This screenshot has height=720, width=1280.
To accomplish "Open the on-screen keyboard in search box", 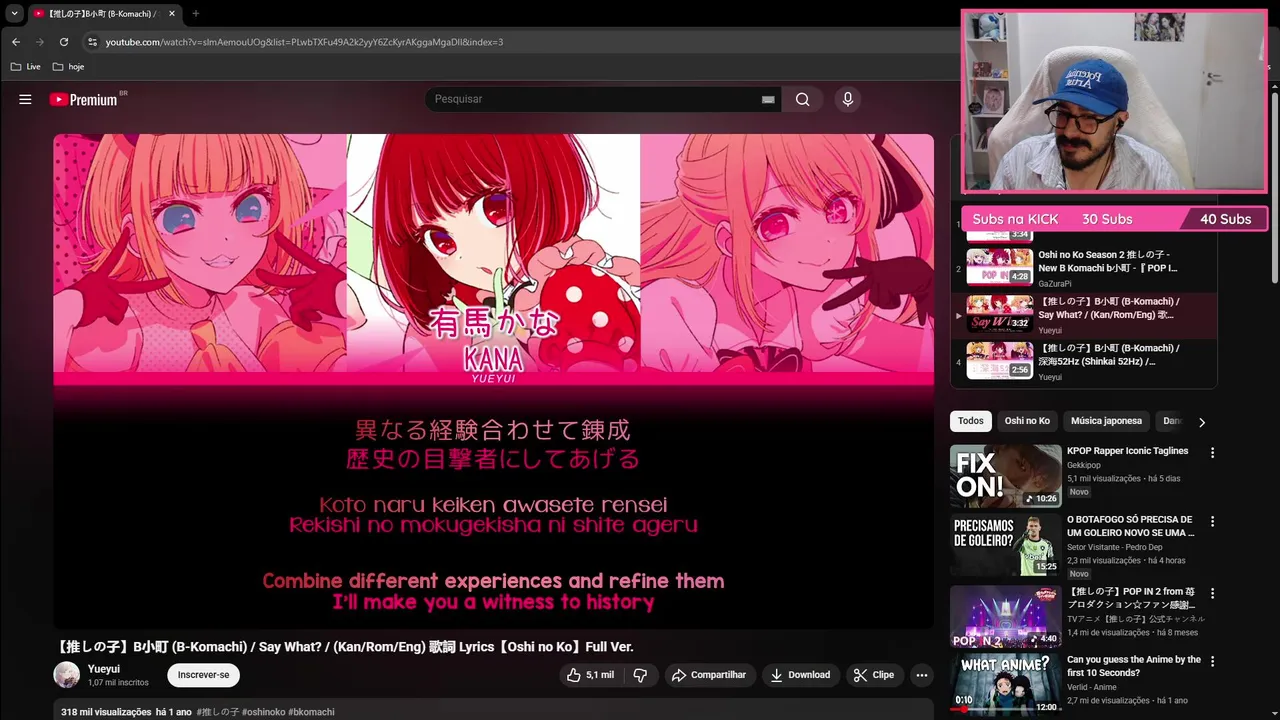I will pos(768,99).
